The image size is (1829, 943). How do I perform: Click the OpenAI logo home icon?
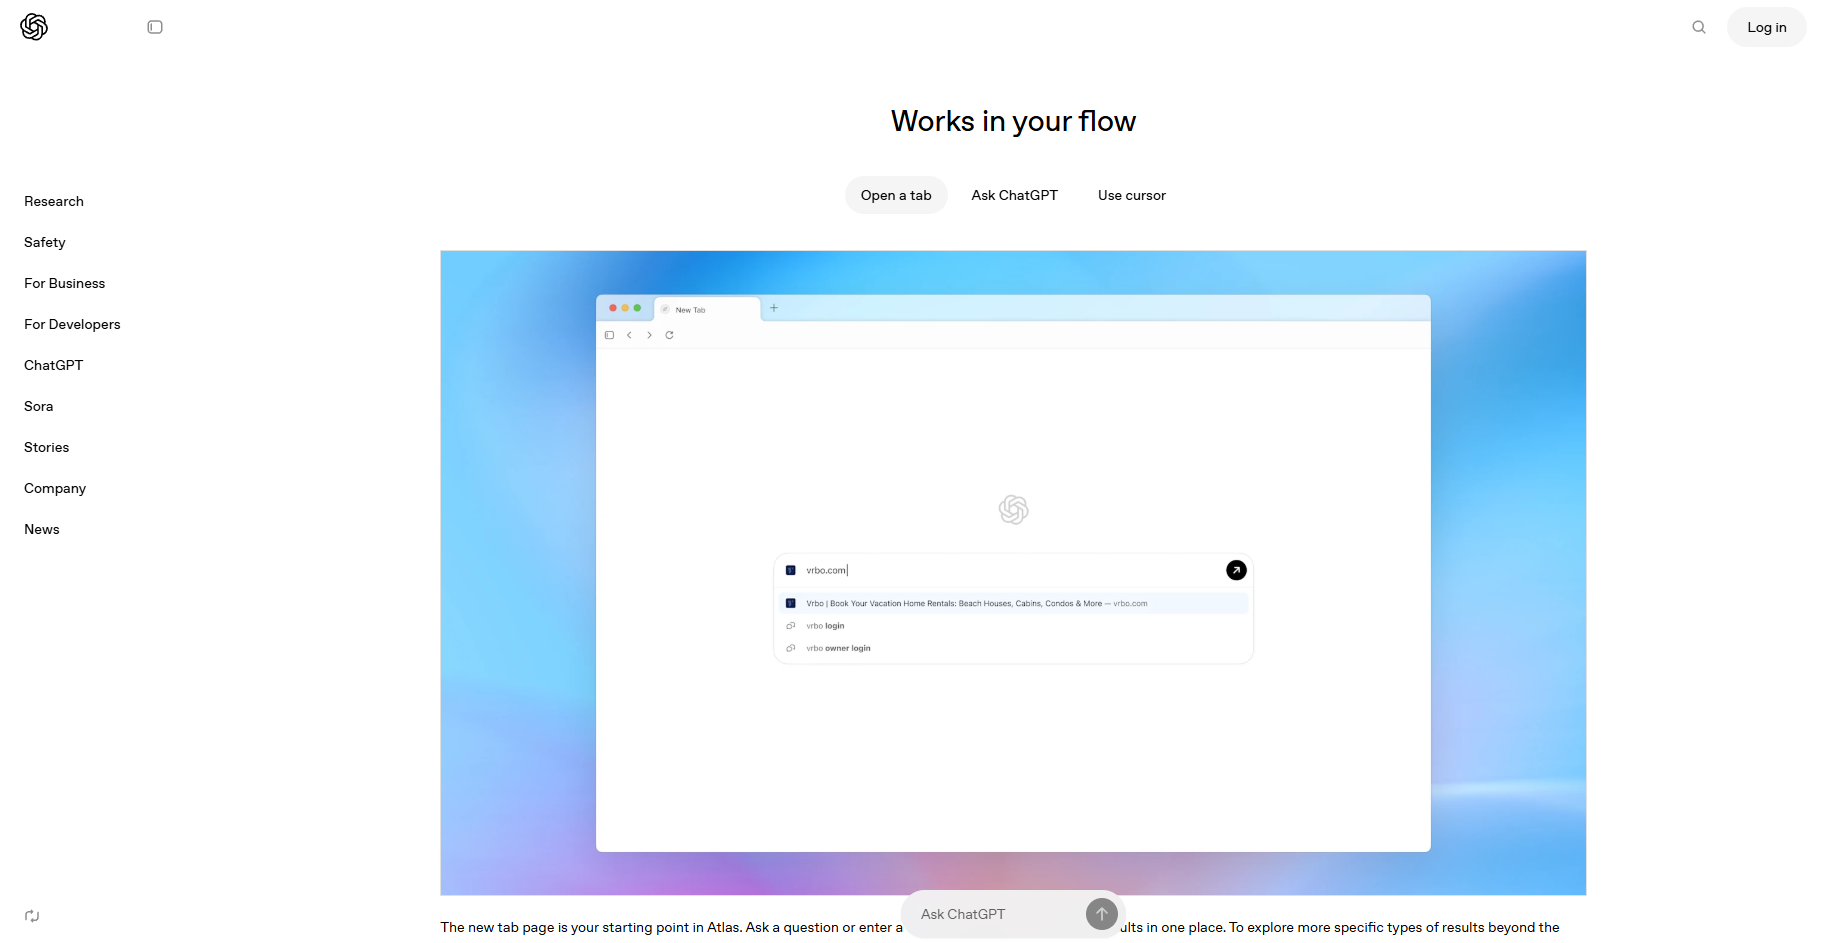point(34,27)
